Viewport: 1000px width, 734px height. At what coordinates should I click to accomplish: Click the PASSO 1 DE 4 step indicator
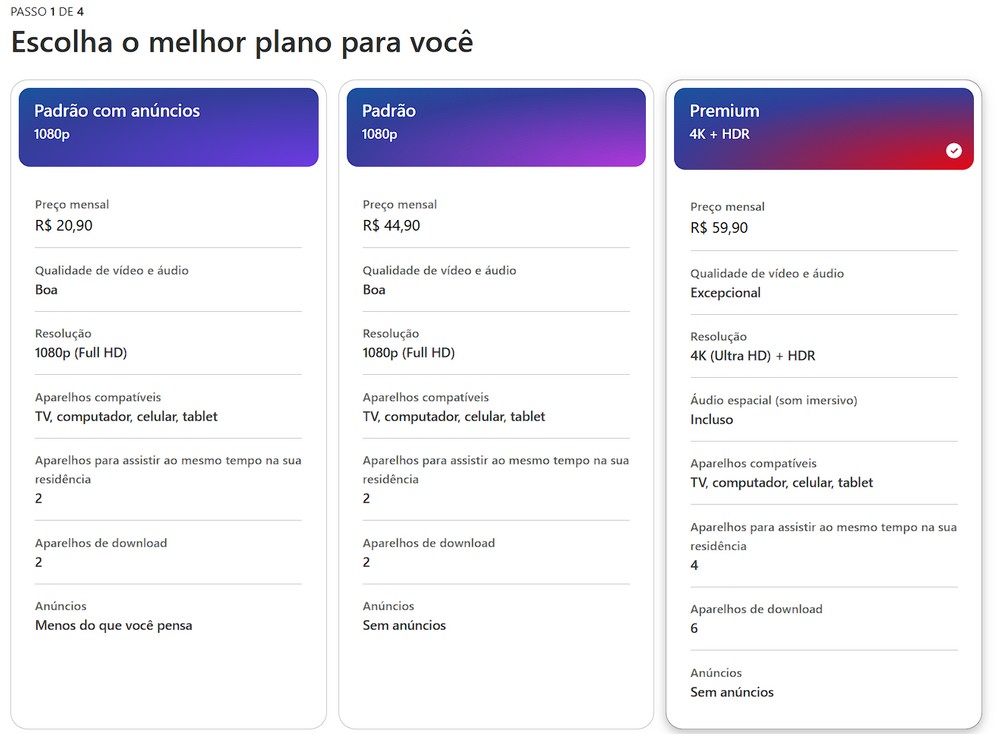tap(47, 11)
